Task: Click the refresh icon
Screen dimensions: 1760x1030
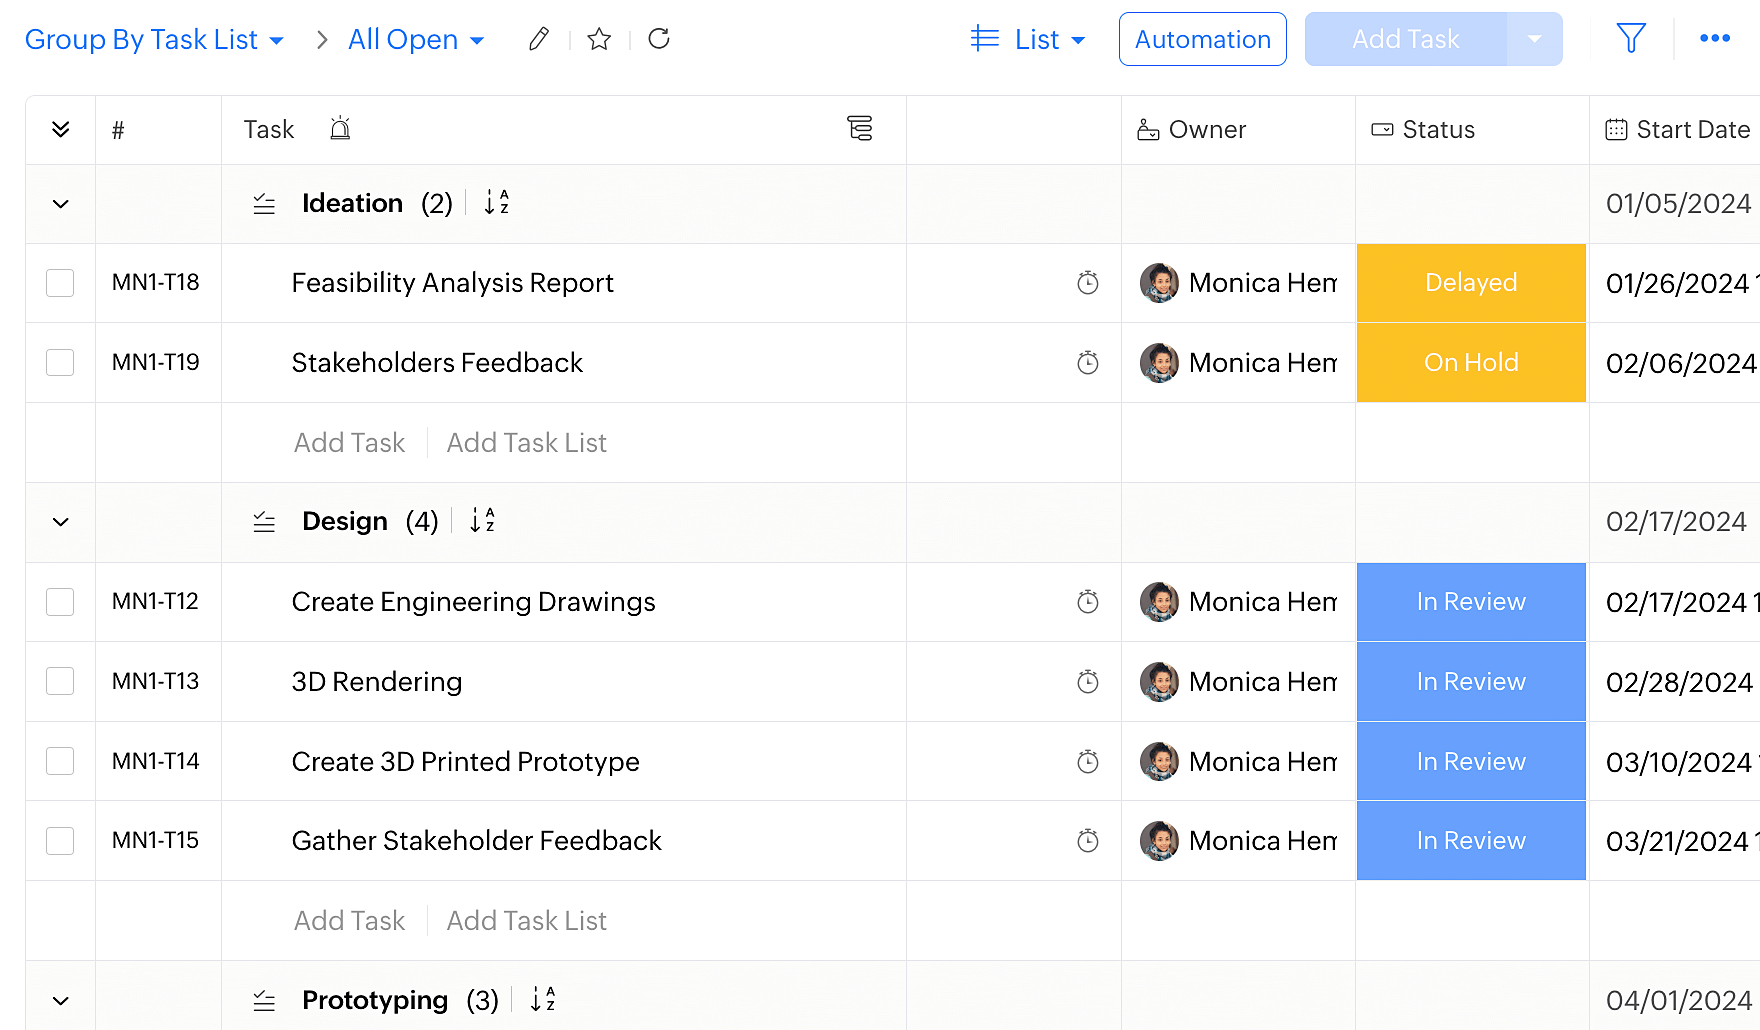Action: tap(659, 39)
